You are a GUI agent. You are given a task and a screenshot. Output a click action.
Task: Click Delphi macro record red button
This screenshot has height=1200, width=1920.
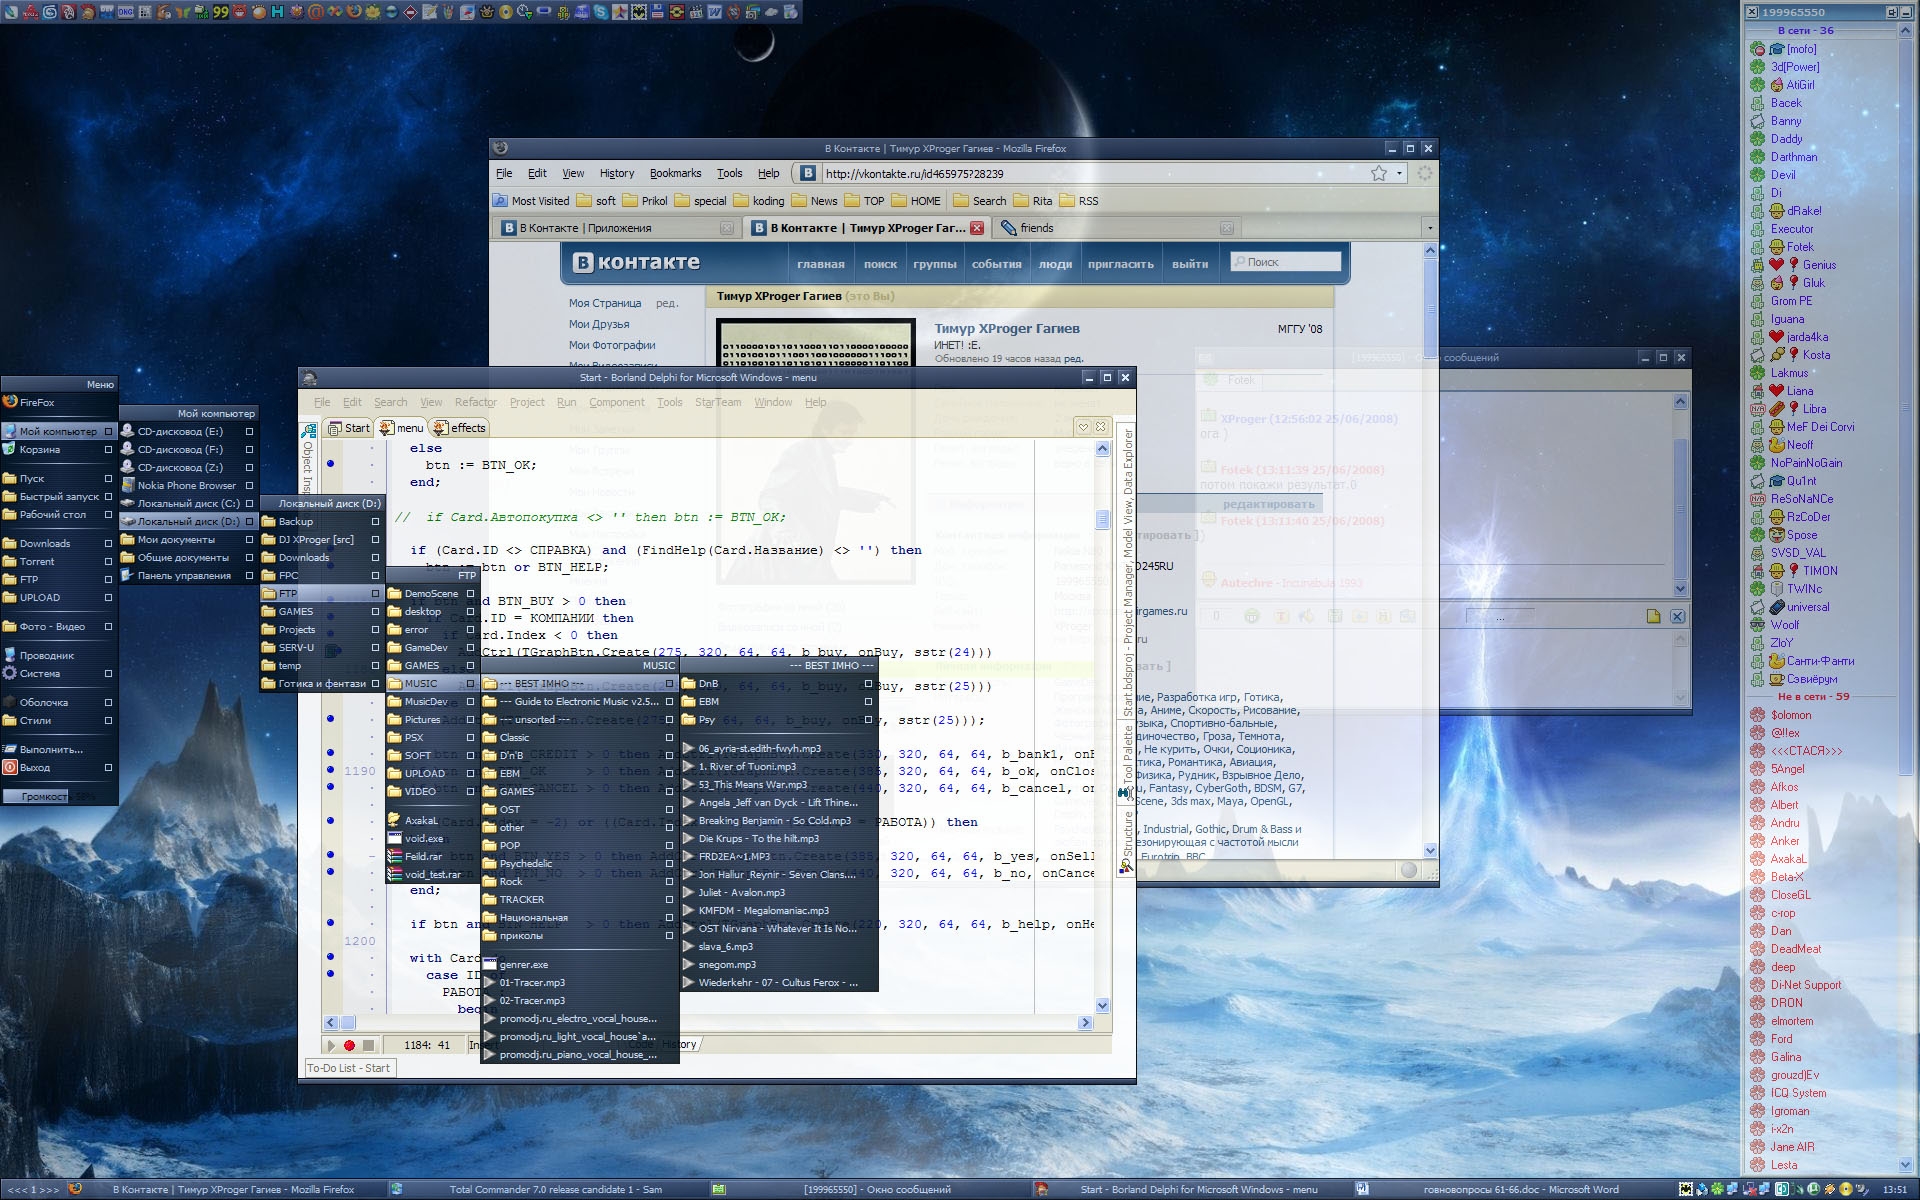tap(349, 1045)
